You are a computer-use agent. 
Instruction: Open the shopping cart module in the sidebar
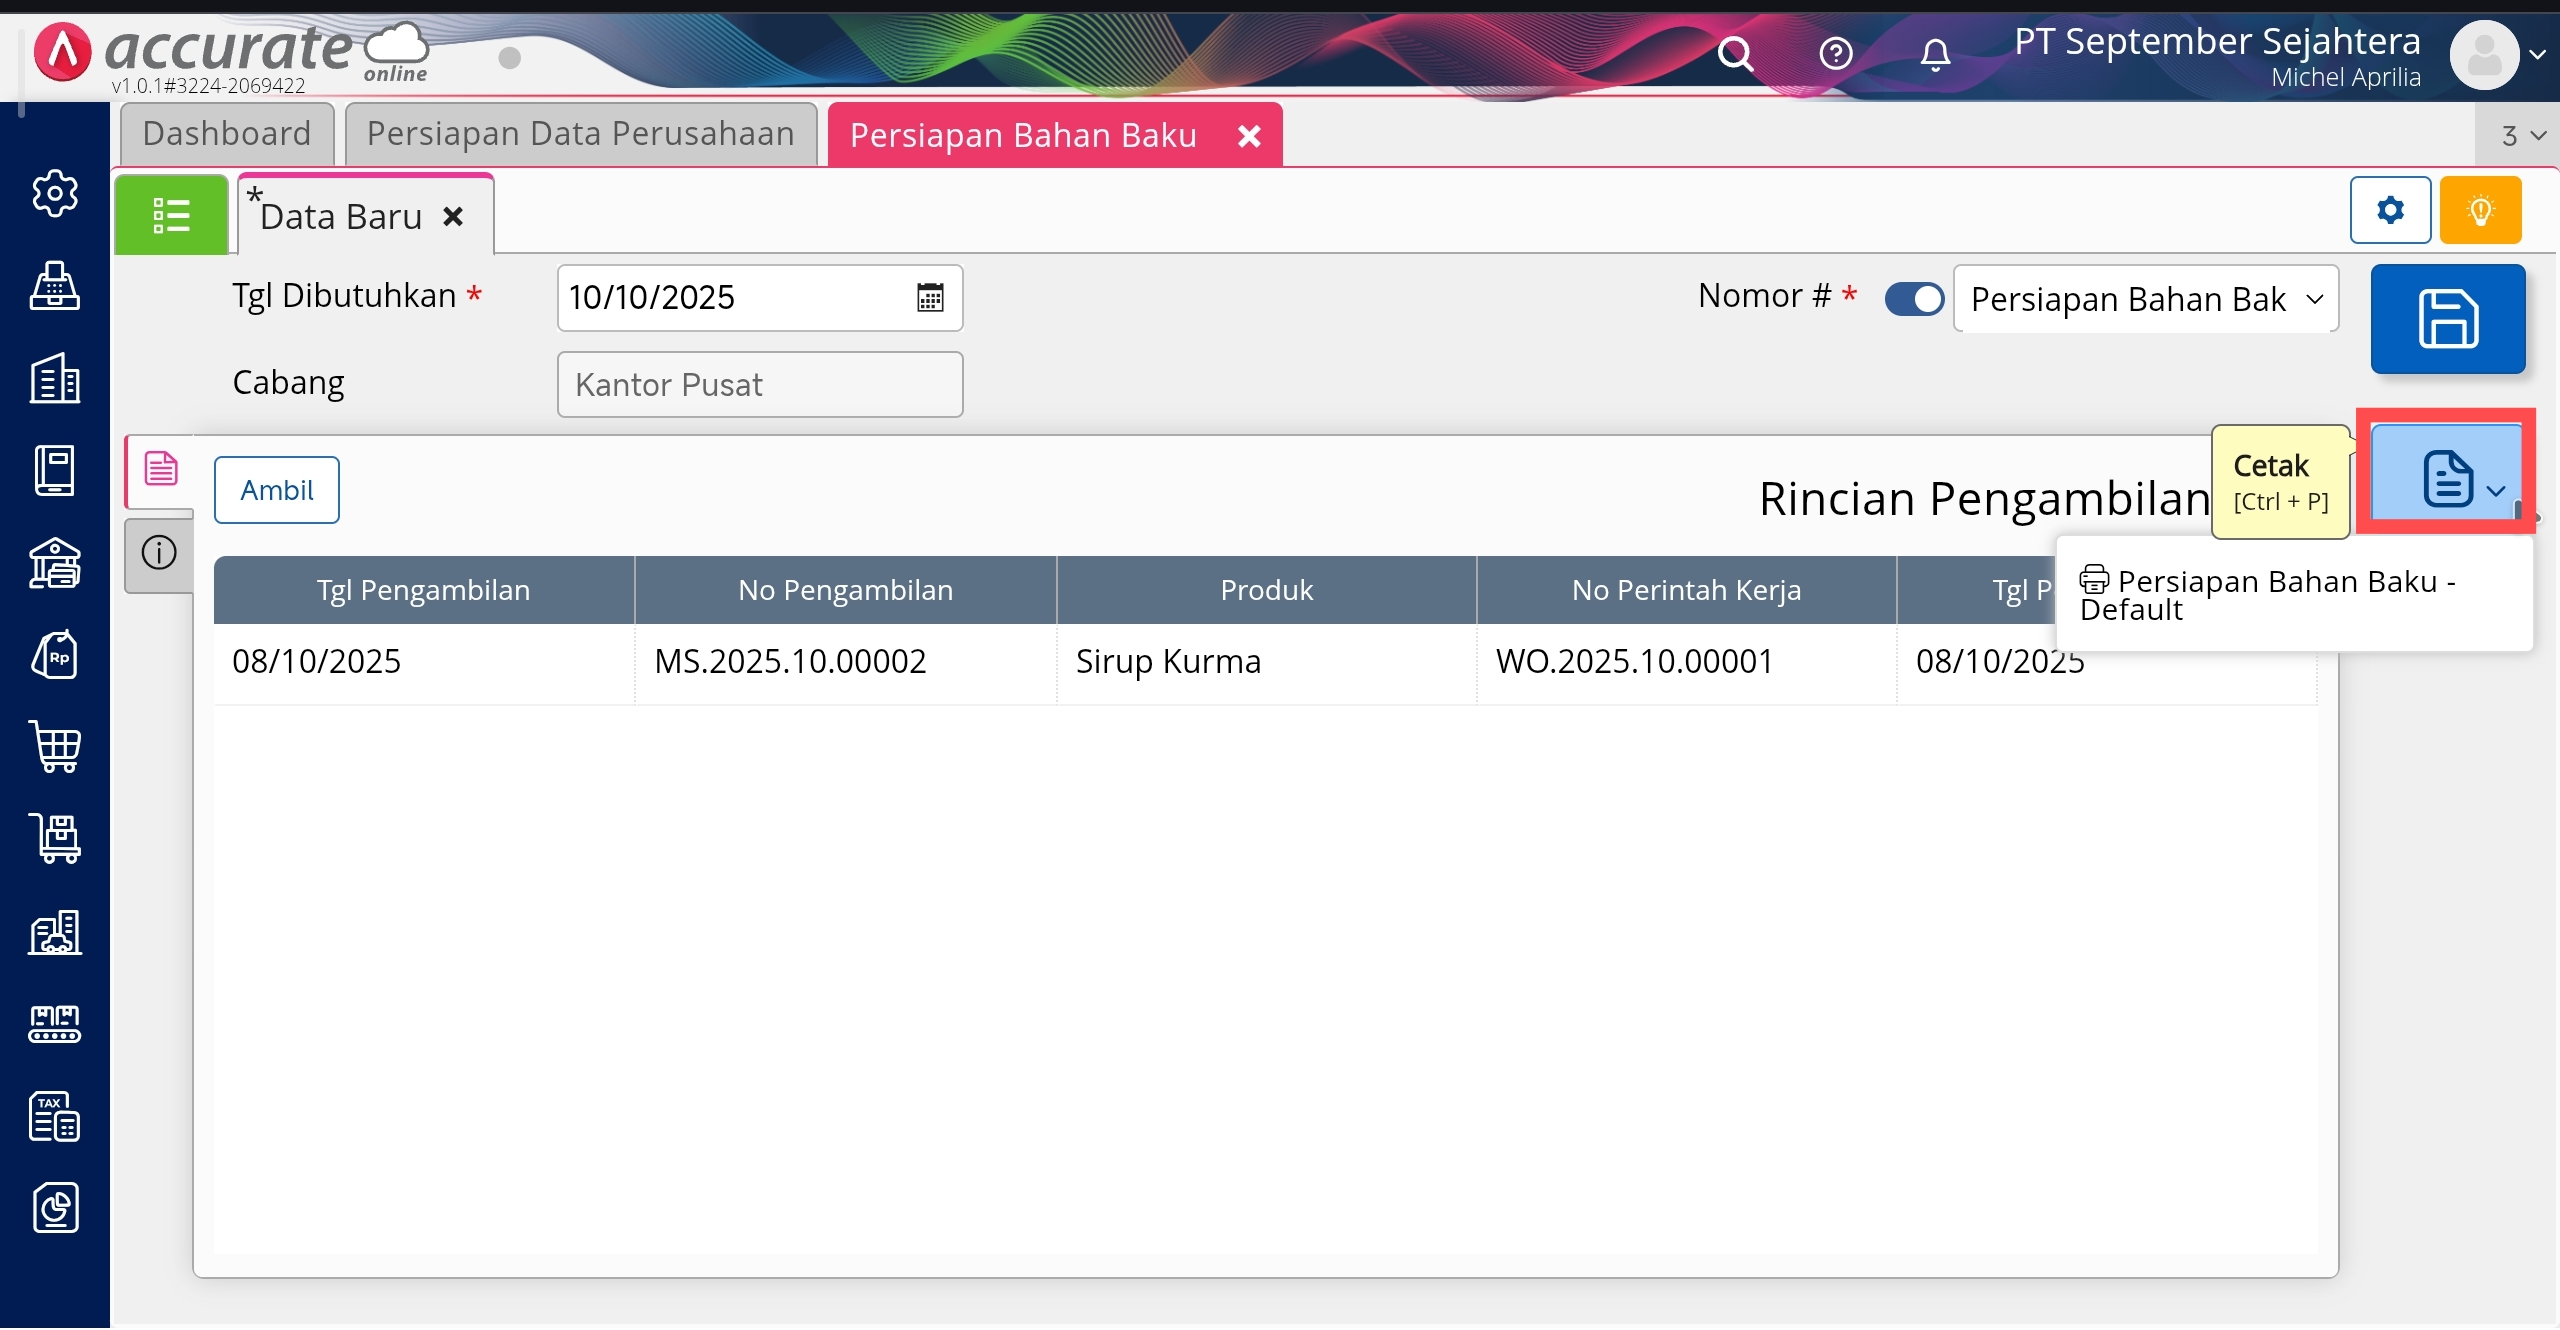(55, 746)
